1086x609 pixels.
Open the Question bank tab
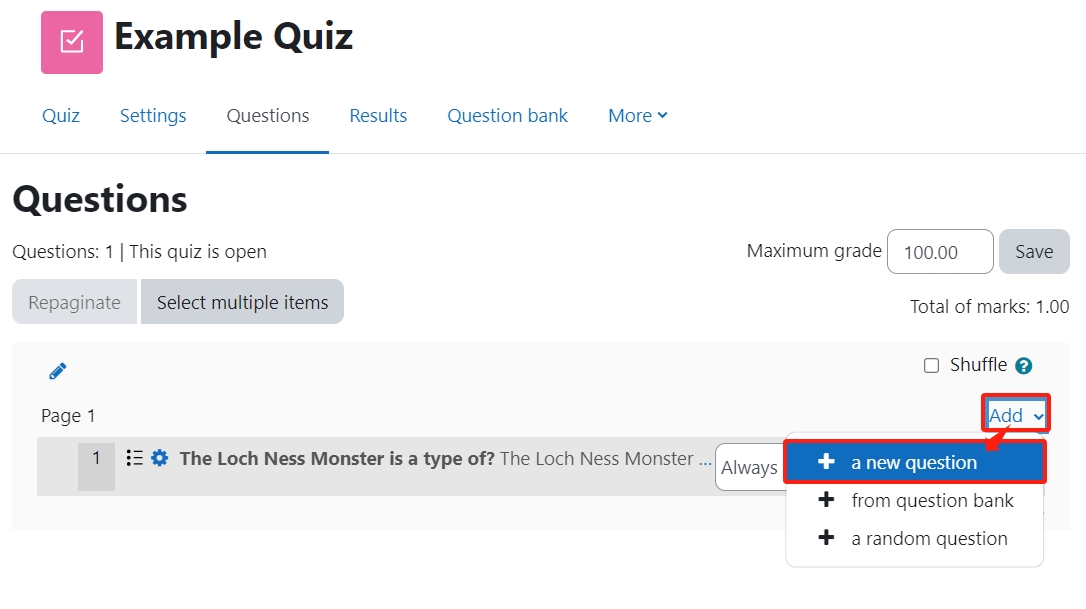pos(507,116)
